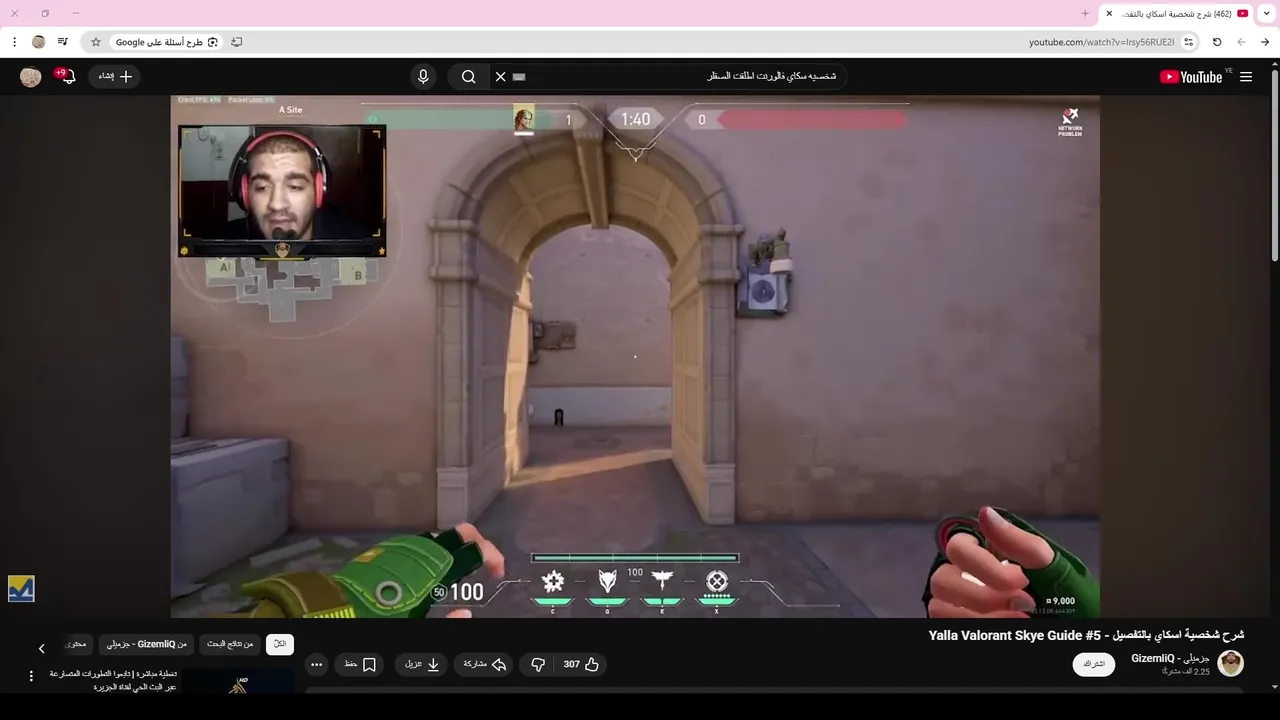Switch to the YouTube video tab

coord(1177,13)
